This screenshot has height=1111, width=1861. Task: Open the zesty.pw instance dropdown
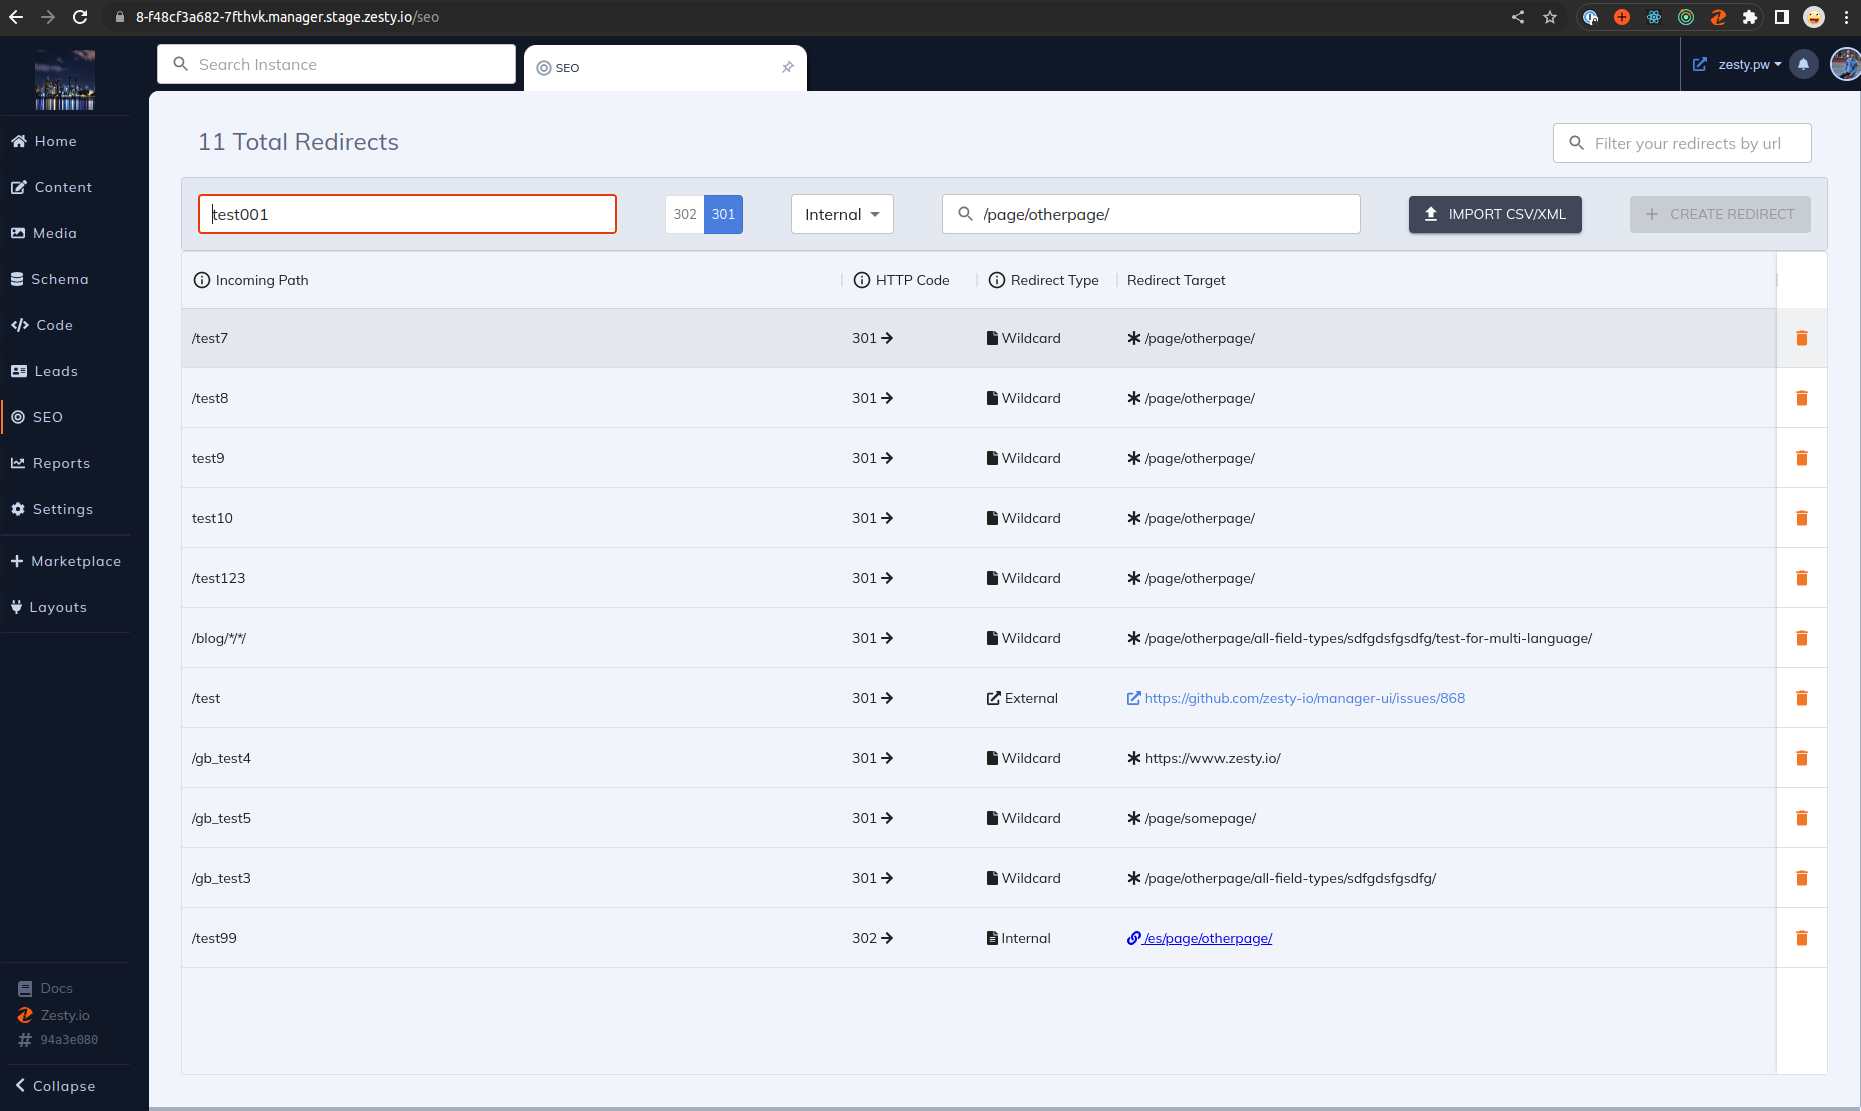click(x=1742, y=64)
